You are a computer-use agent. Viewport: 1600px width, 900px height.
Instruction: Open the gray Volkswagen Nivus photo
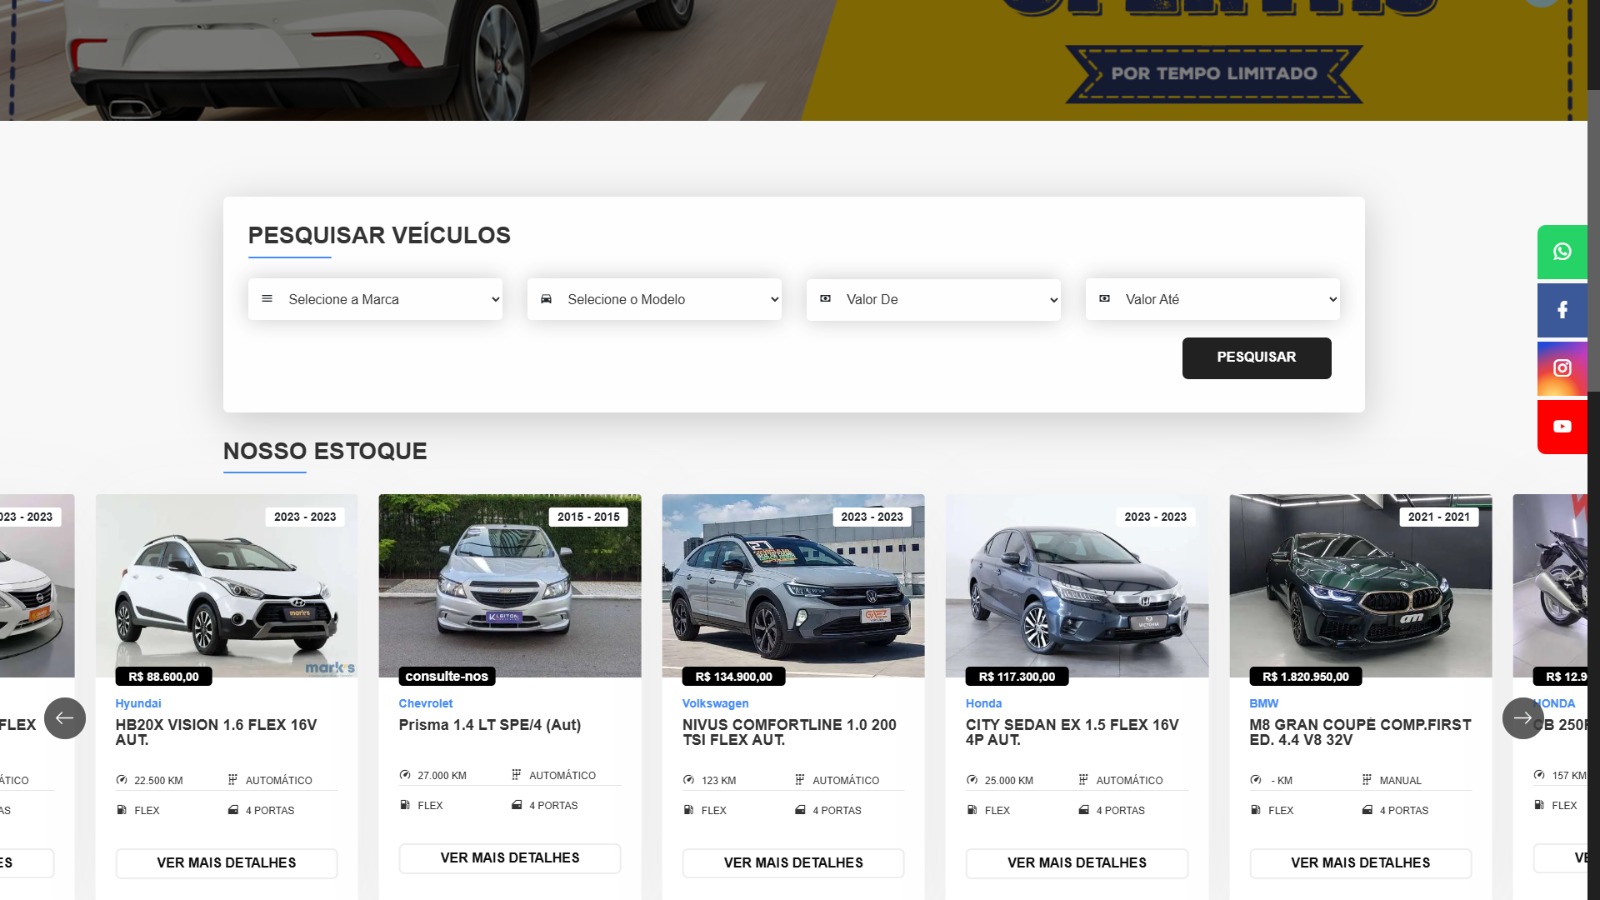[x=793, y=585]
